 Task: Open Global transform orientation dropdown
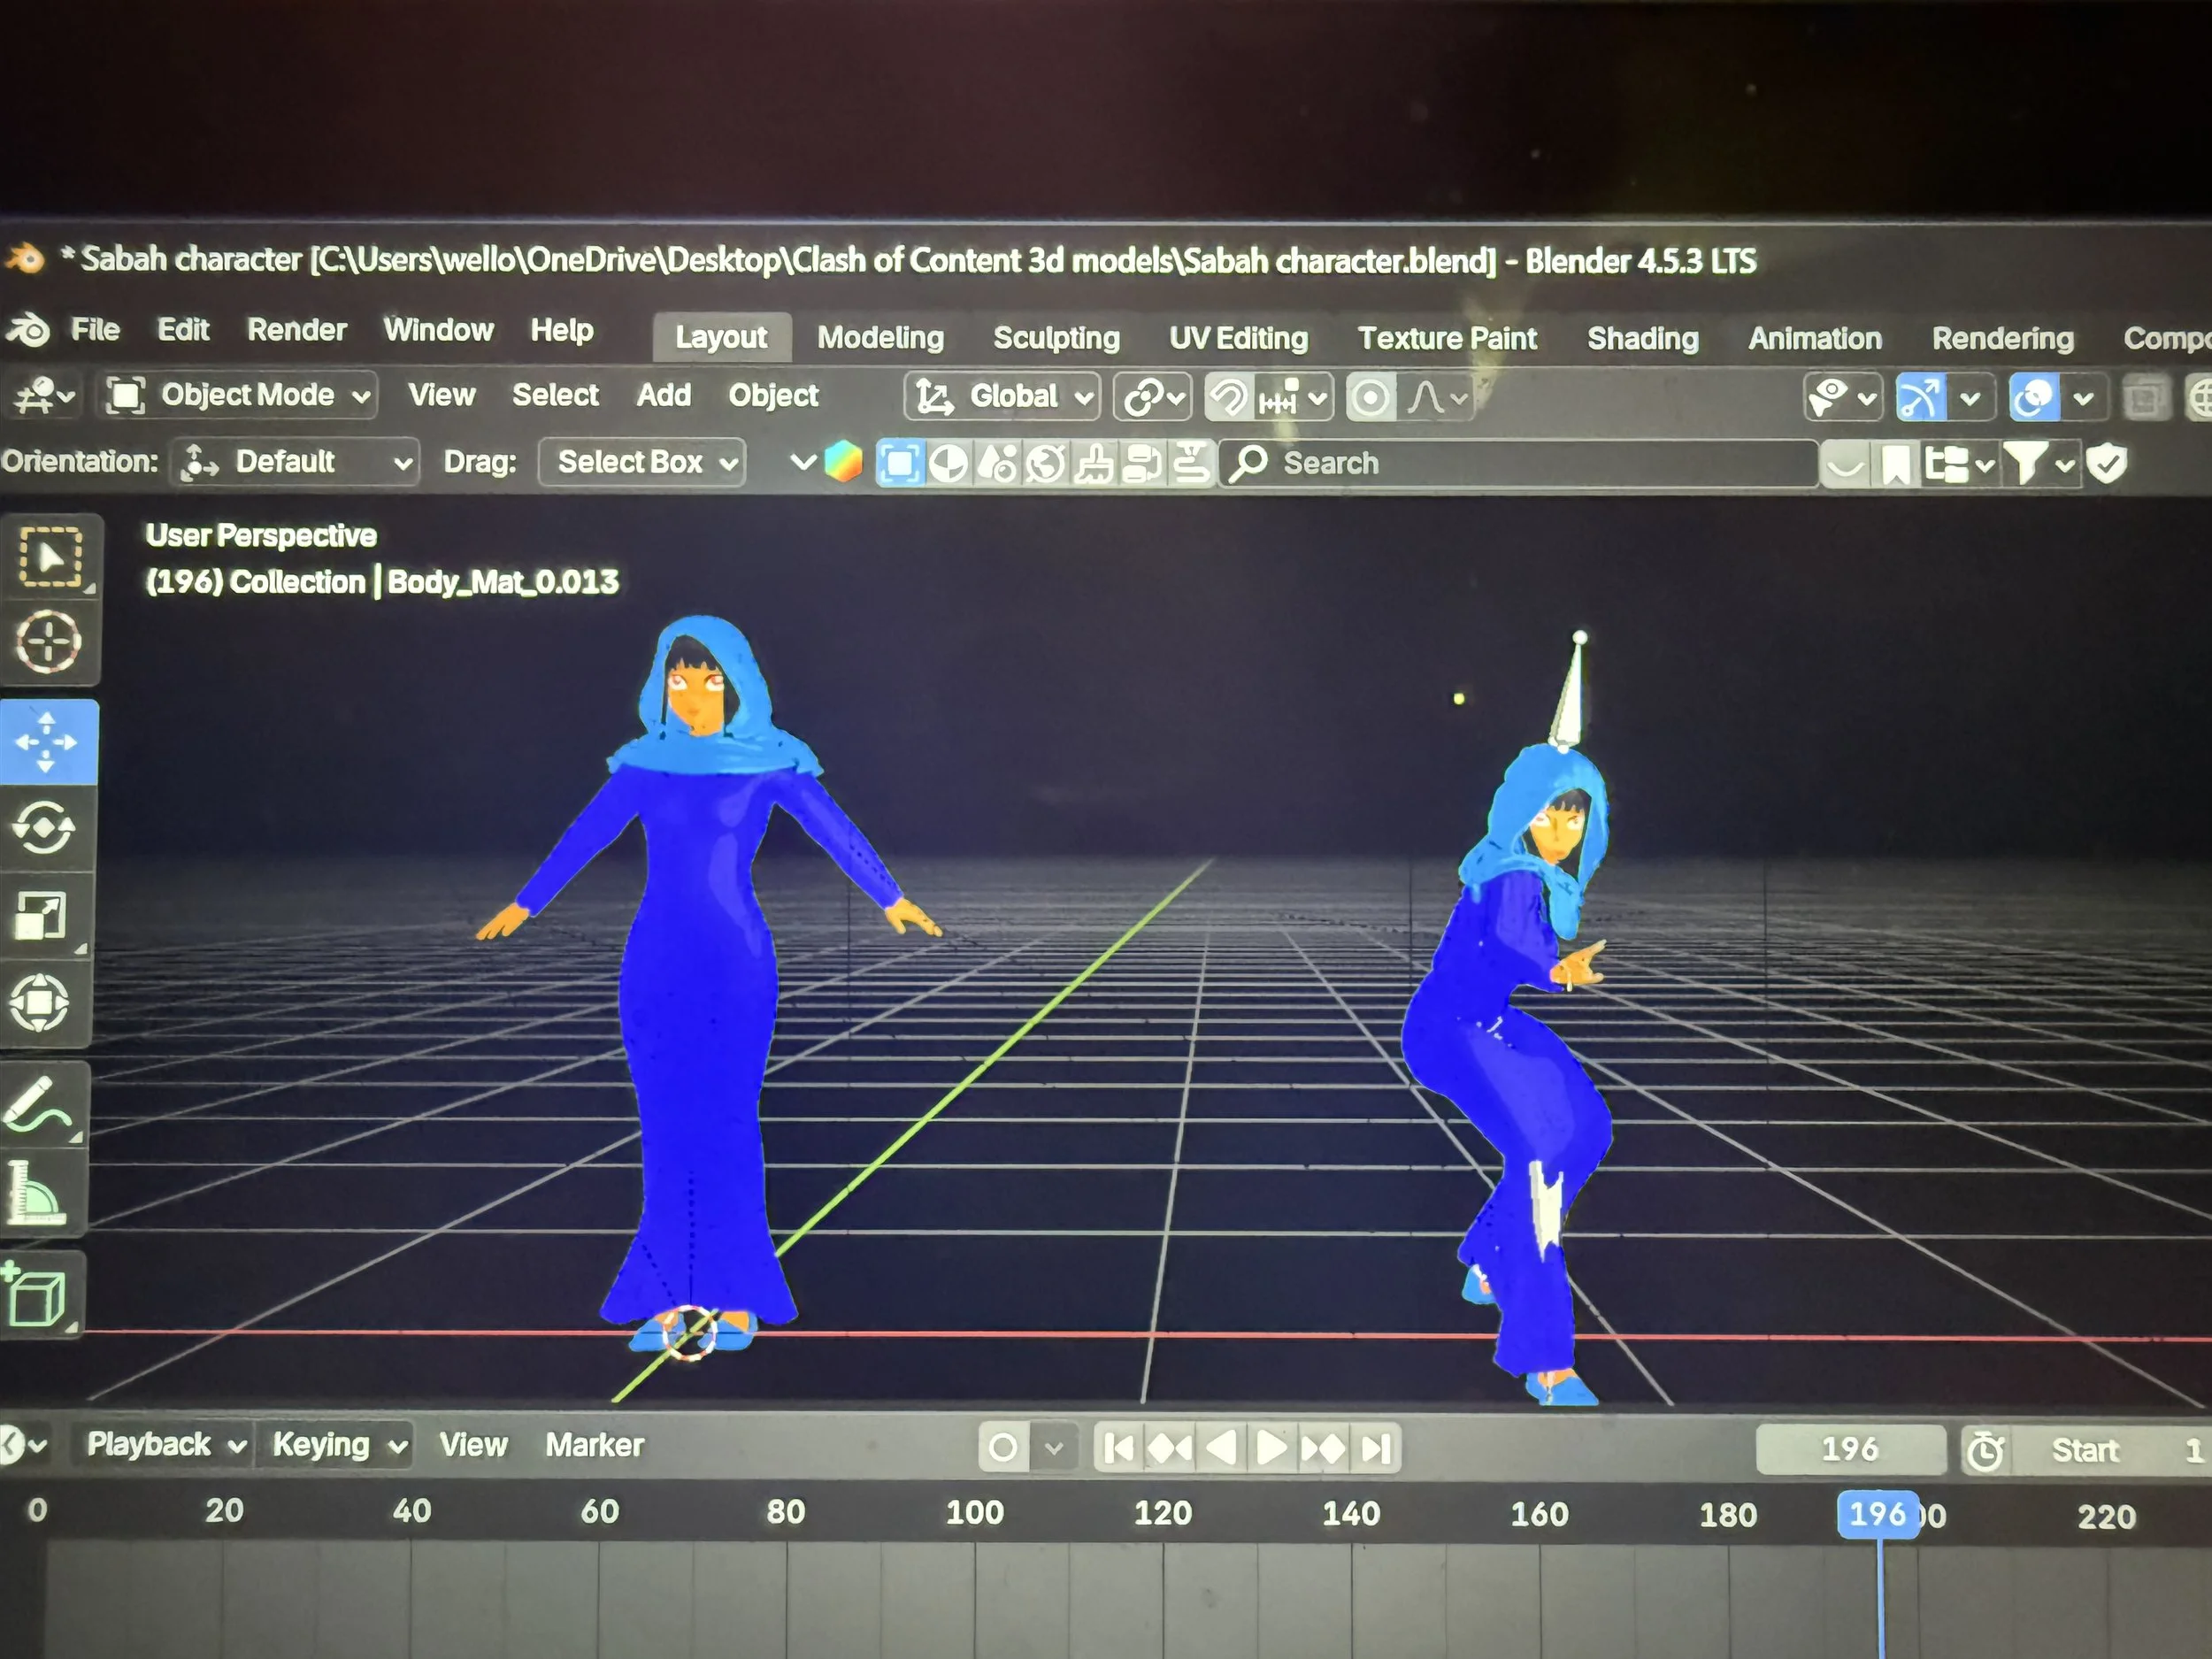point(1002,396)
